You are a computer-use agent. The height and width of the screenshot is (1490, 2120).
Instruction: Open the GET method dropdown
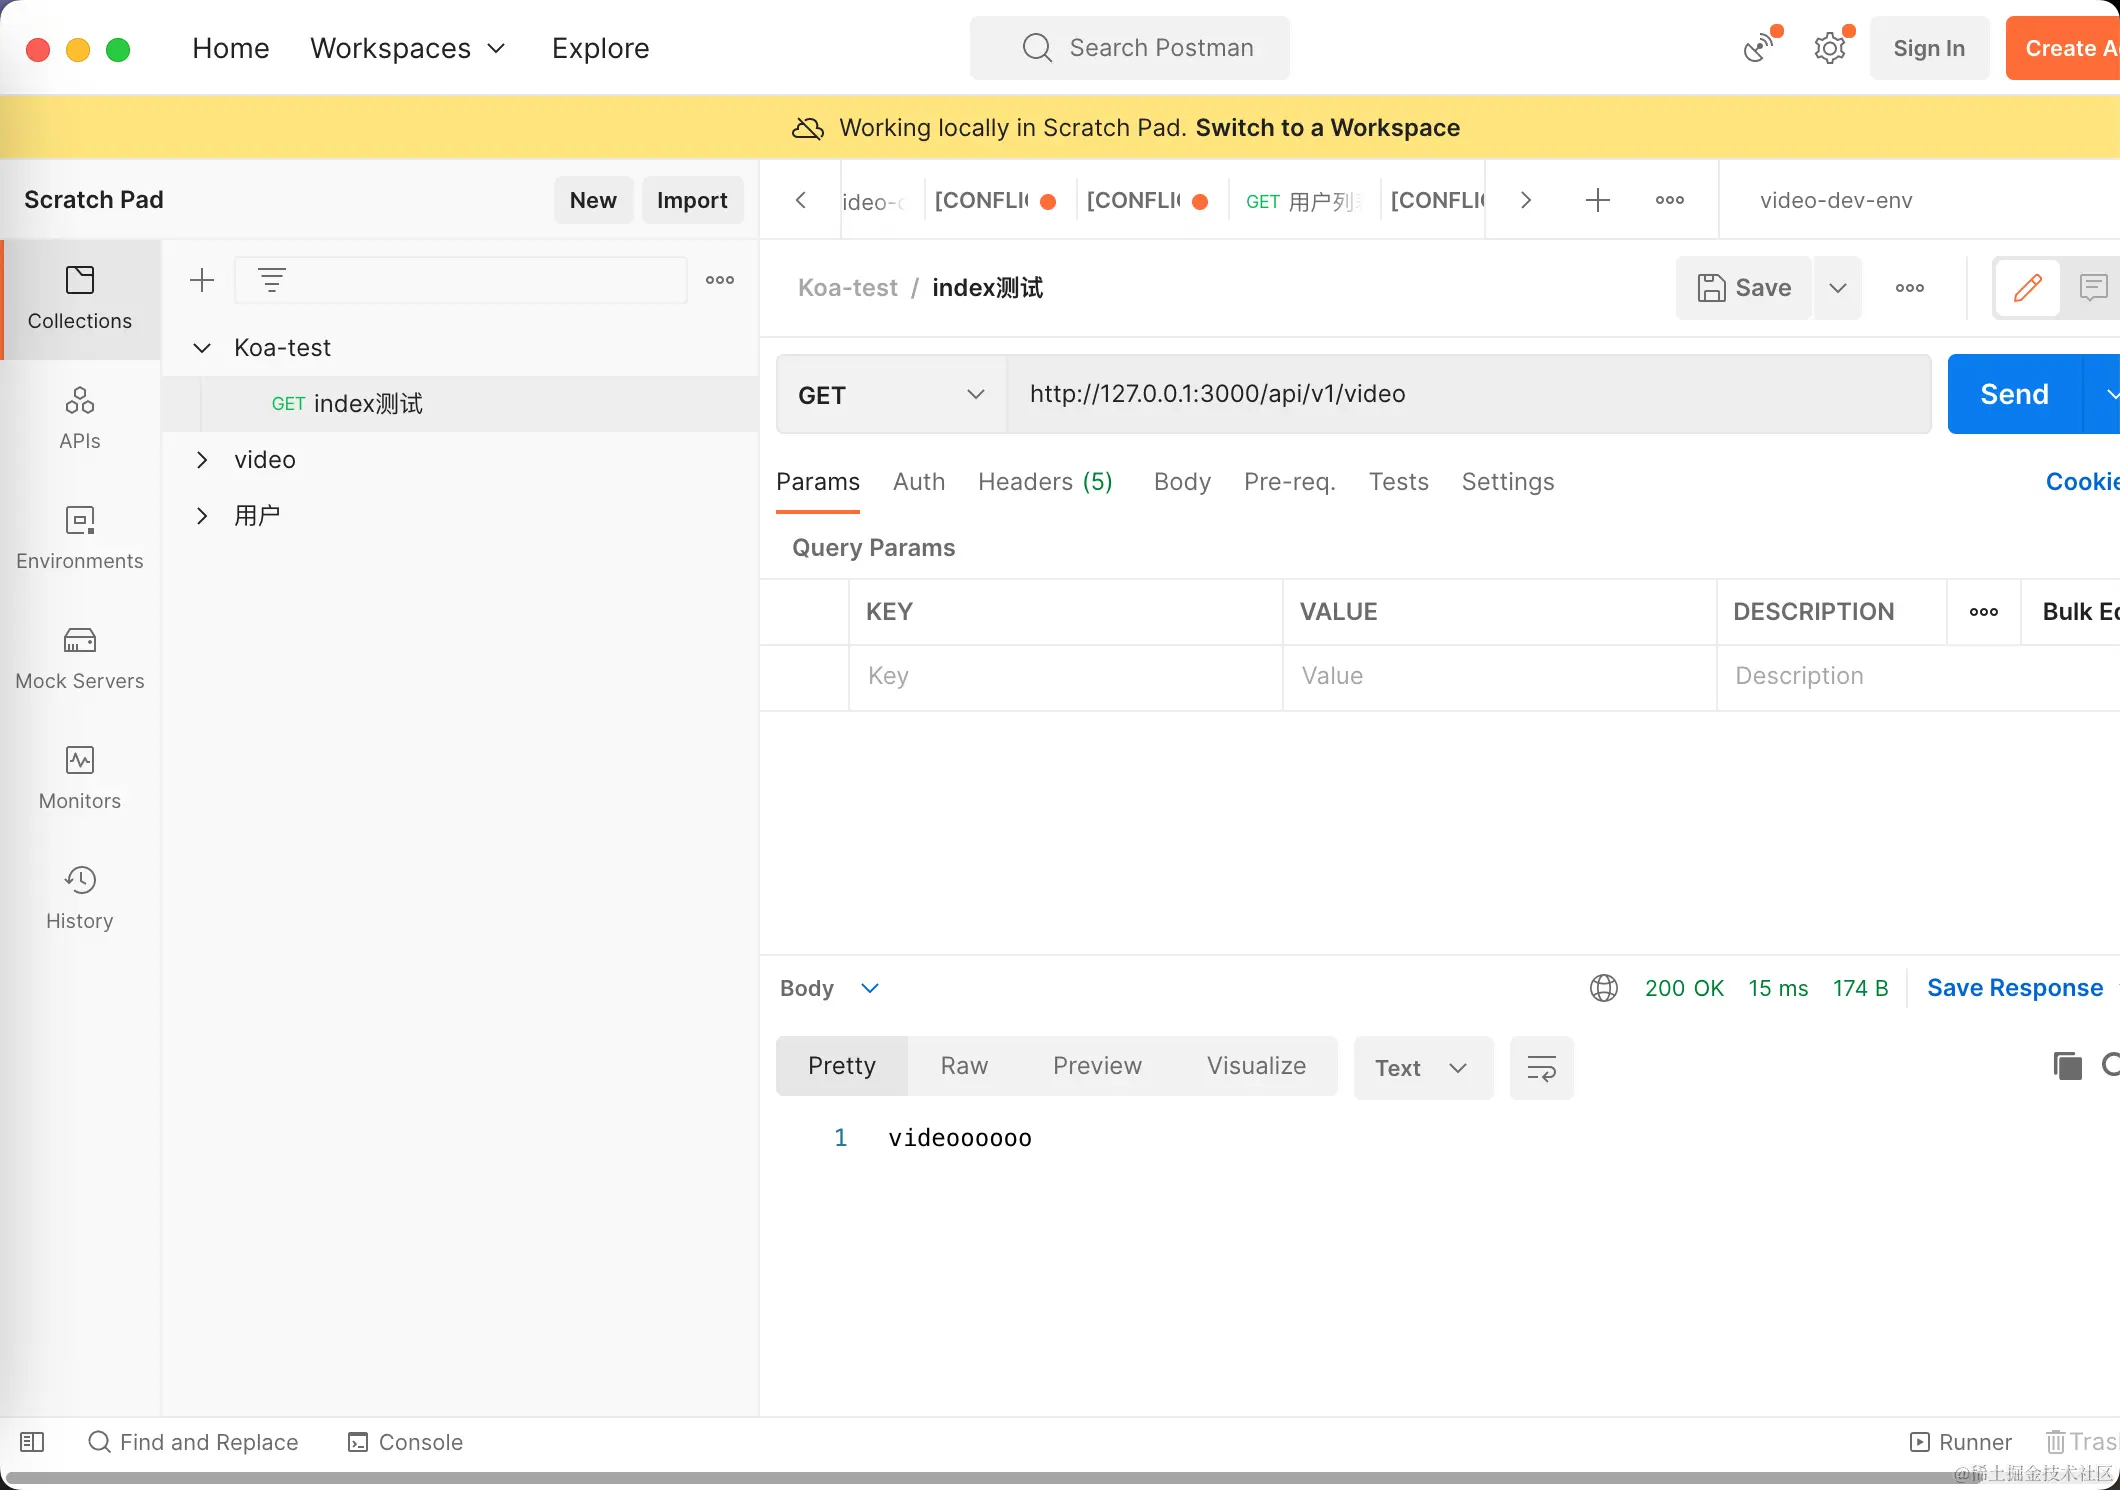pos(890,395)
